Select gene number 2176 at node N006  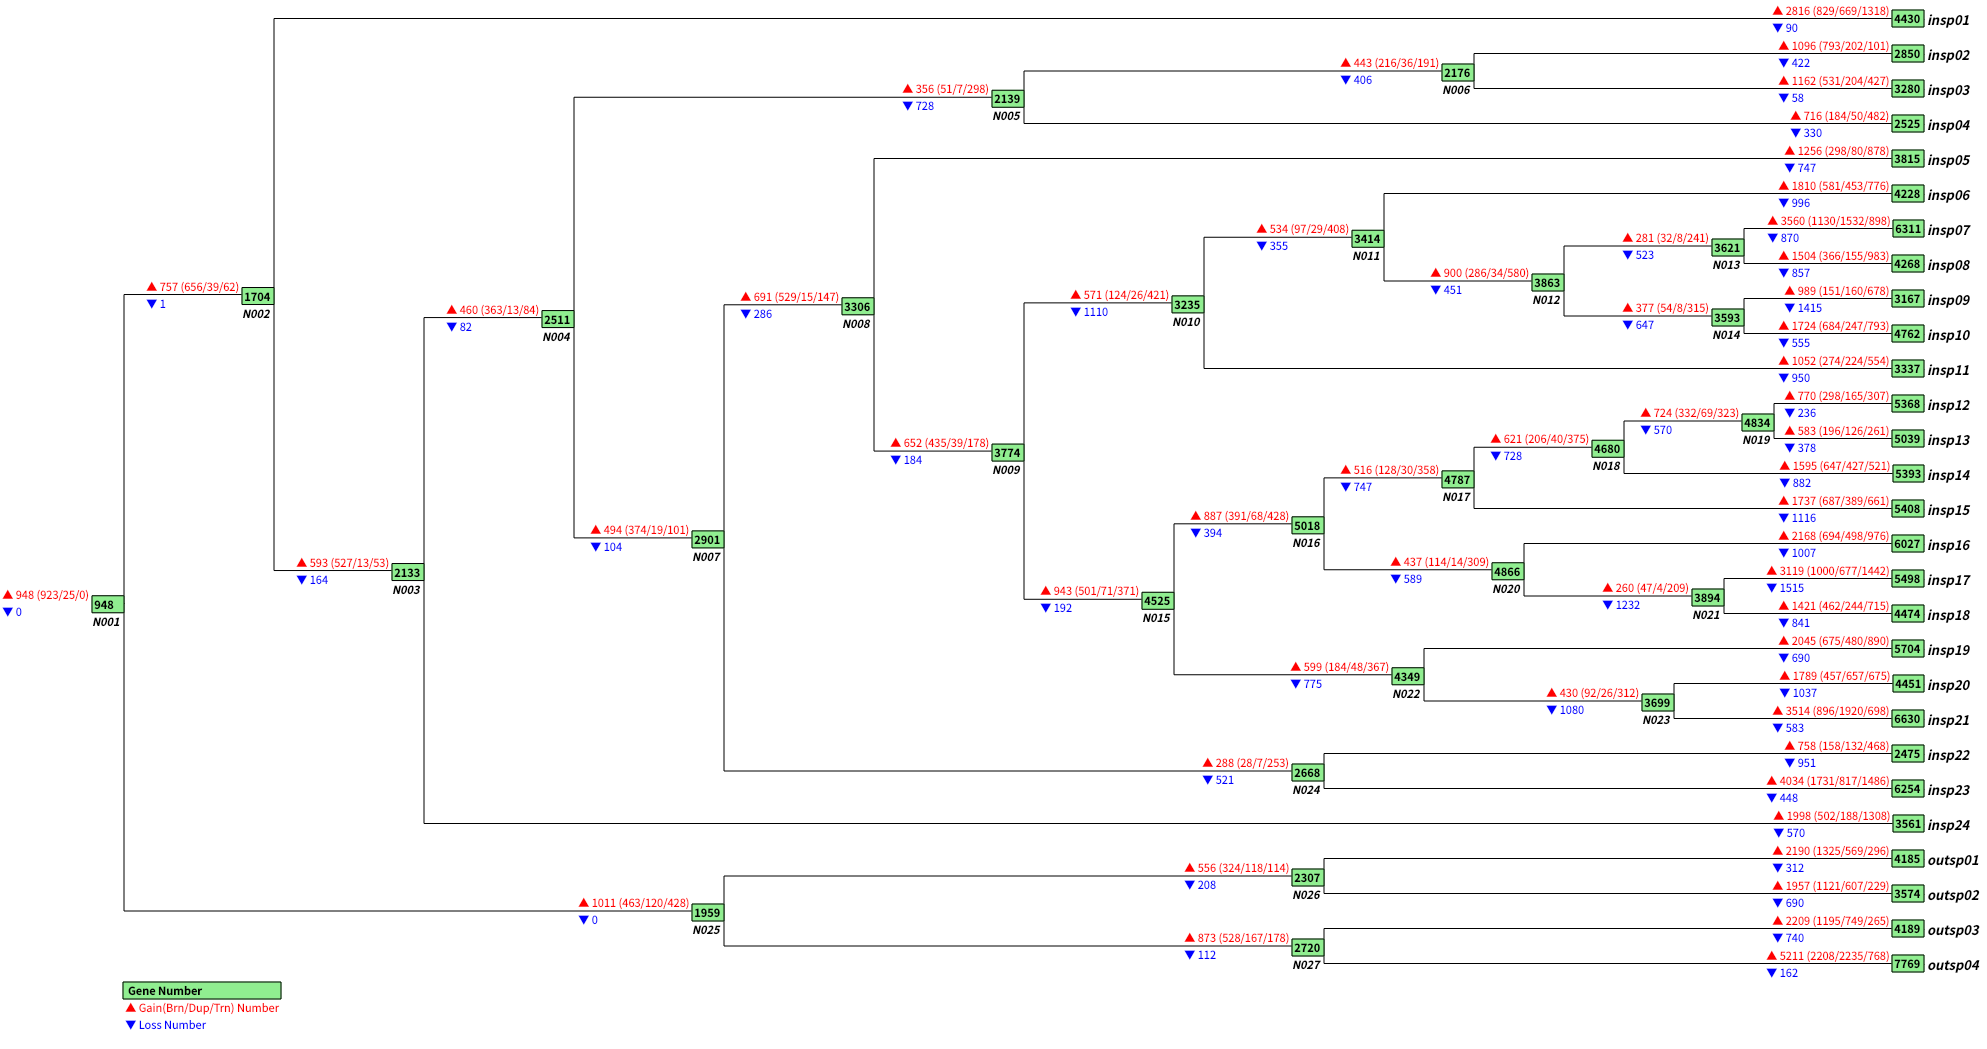(1457, 72)
